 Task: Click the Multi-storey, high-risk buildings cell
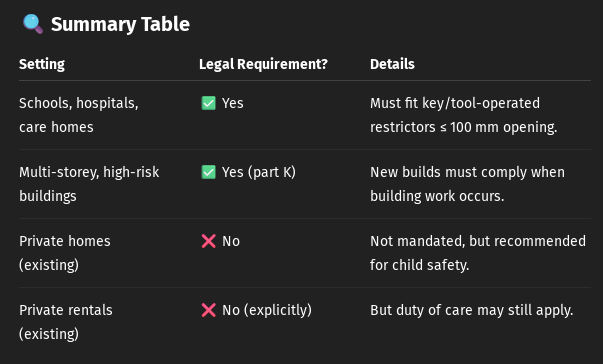click(x=89, y=184)
